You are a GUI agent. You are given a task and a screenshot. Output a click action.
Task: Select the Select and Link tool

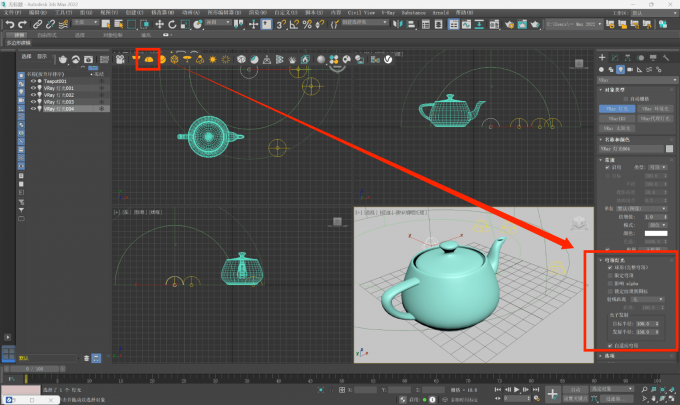coord(38,24)
